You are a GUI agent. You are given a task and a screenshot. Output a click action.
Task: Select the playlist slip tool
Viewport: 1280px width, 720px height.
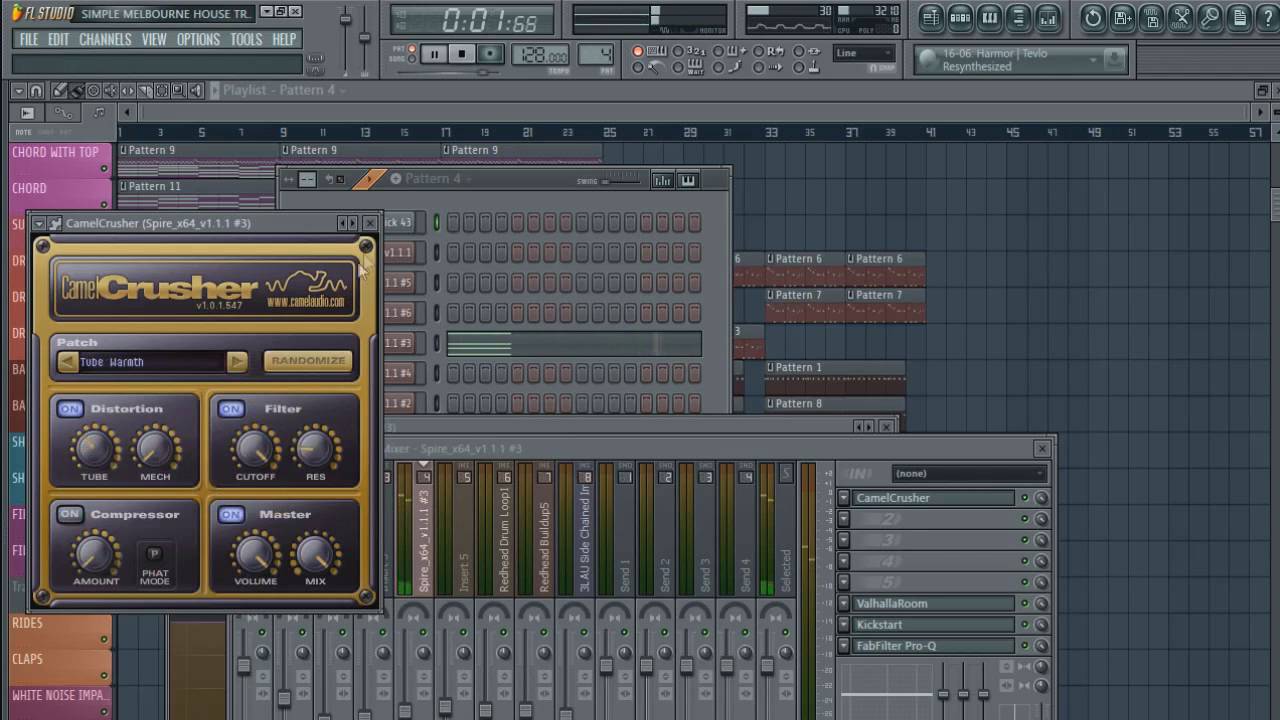tap(127, 91)
